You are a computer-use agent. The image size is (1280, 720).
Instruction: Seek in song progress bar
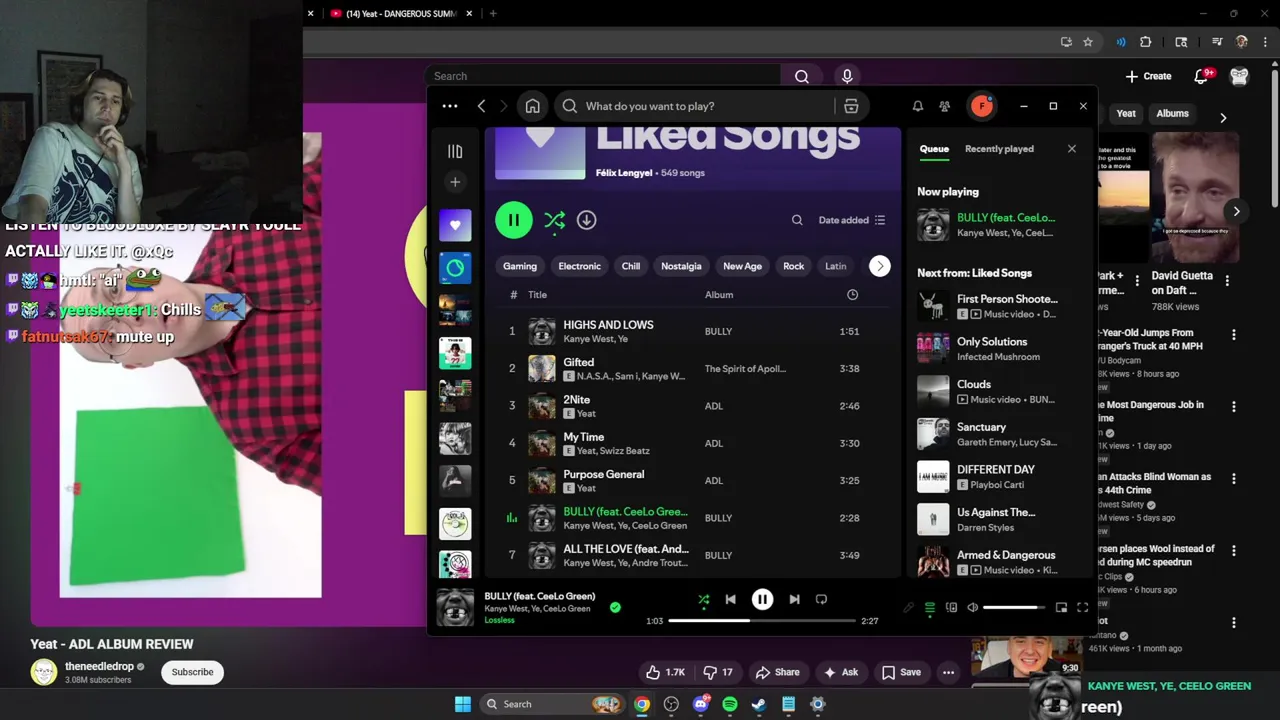(x=762, y=621)
